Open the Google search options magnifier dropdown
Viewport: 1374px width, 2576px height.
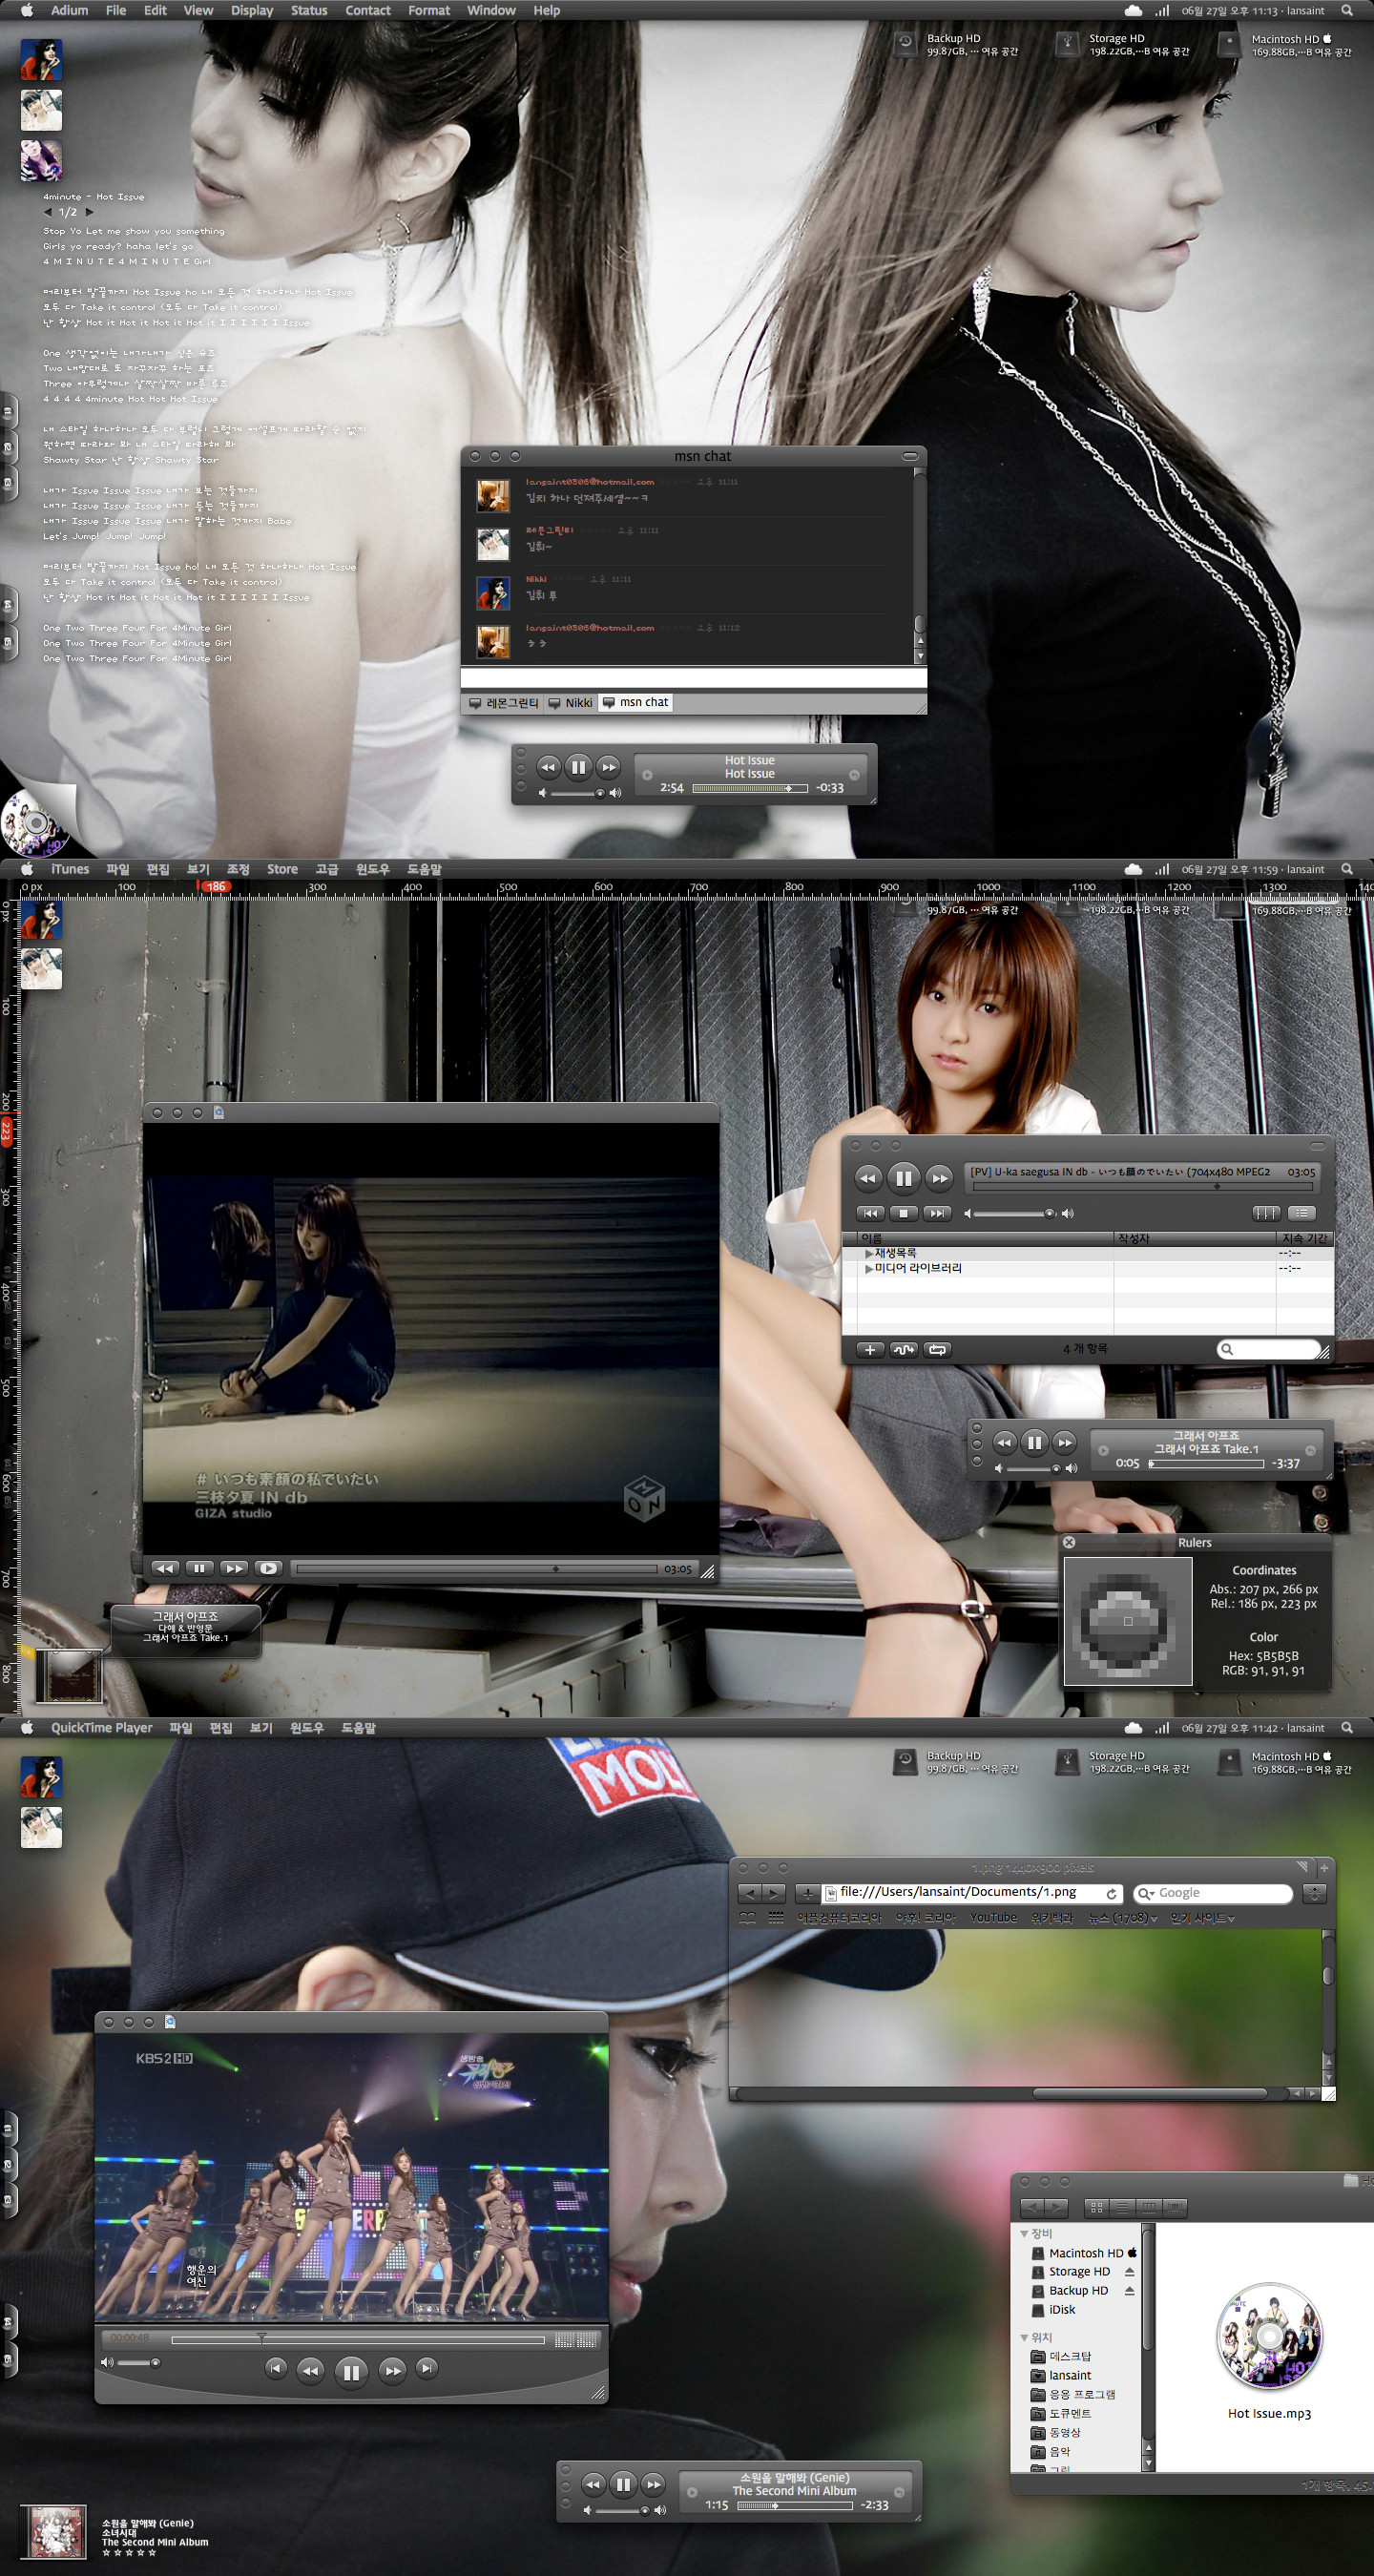click(x=1147, y=1893)
